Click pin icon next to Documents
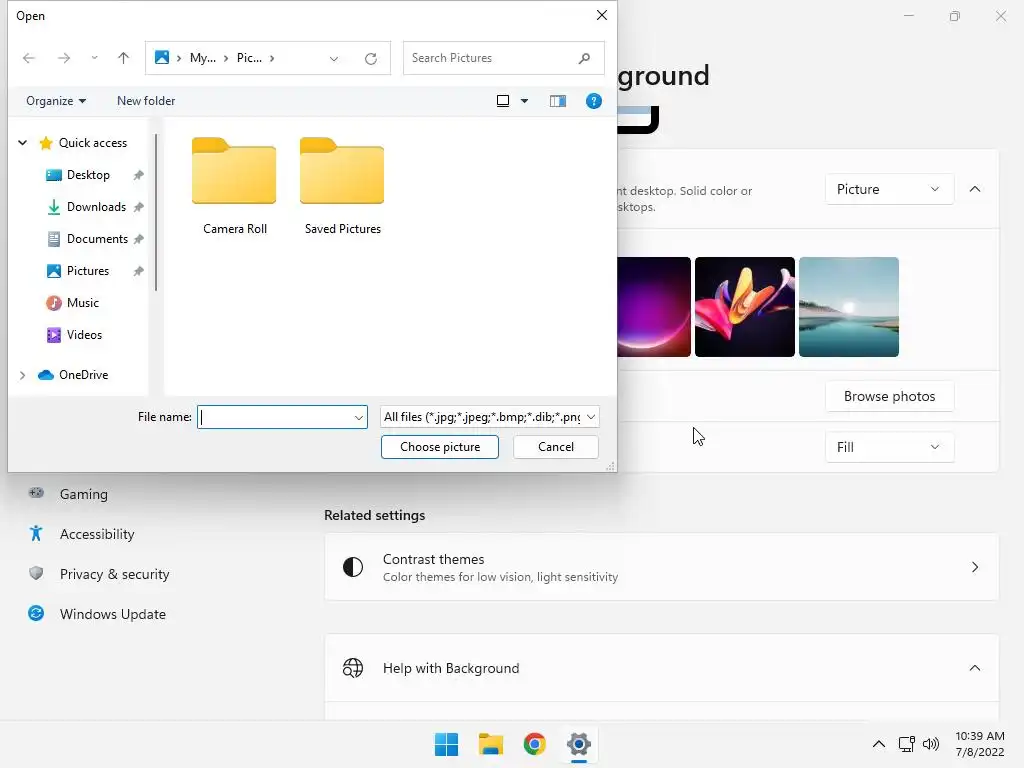Screen dimensions: 1024x768 [x=138, y=239]
